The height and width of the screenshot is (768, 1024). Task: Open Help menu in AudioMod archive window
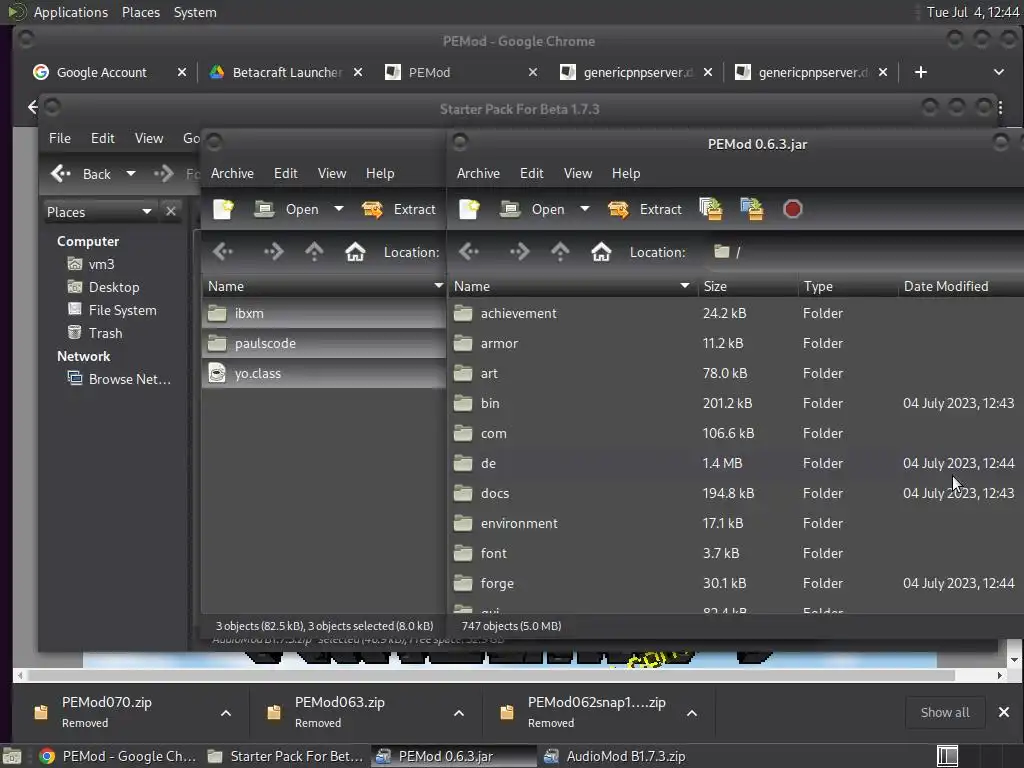(x=379, y=173)
